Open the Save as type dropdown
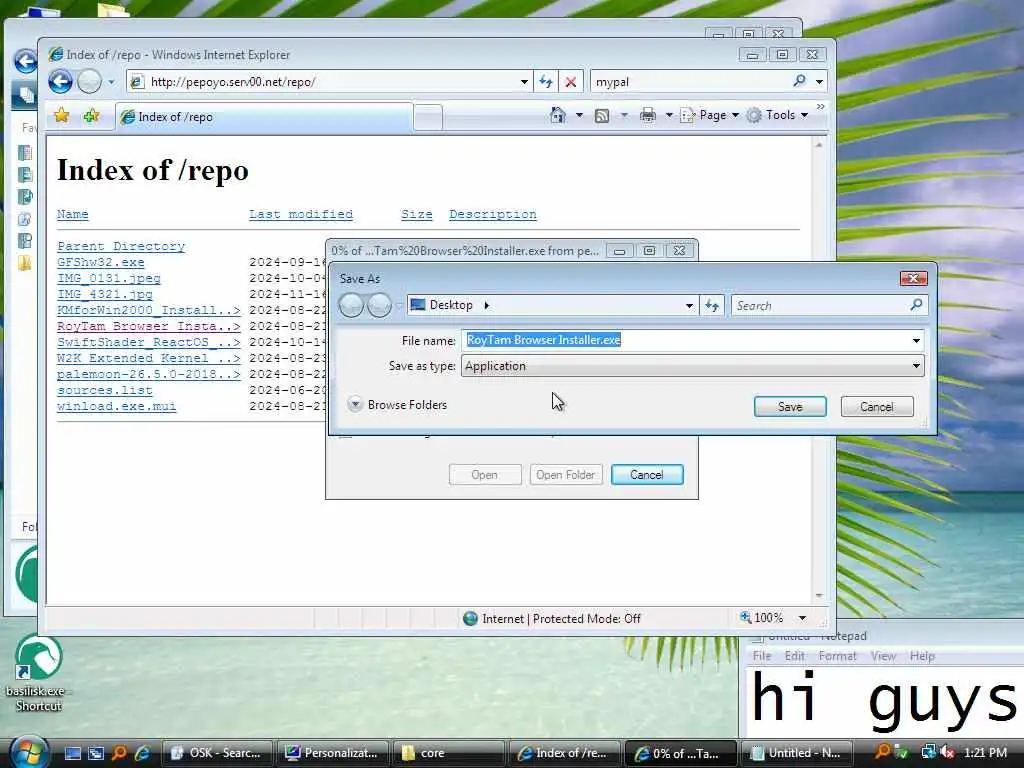This screenshot has height=768, width=1024. [916, 366]
